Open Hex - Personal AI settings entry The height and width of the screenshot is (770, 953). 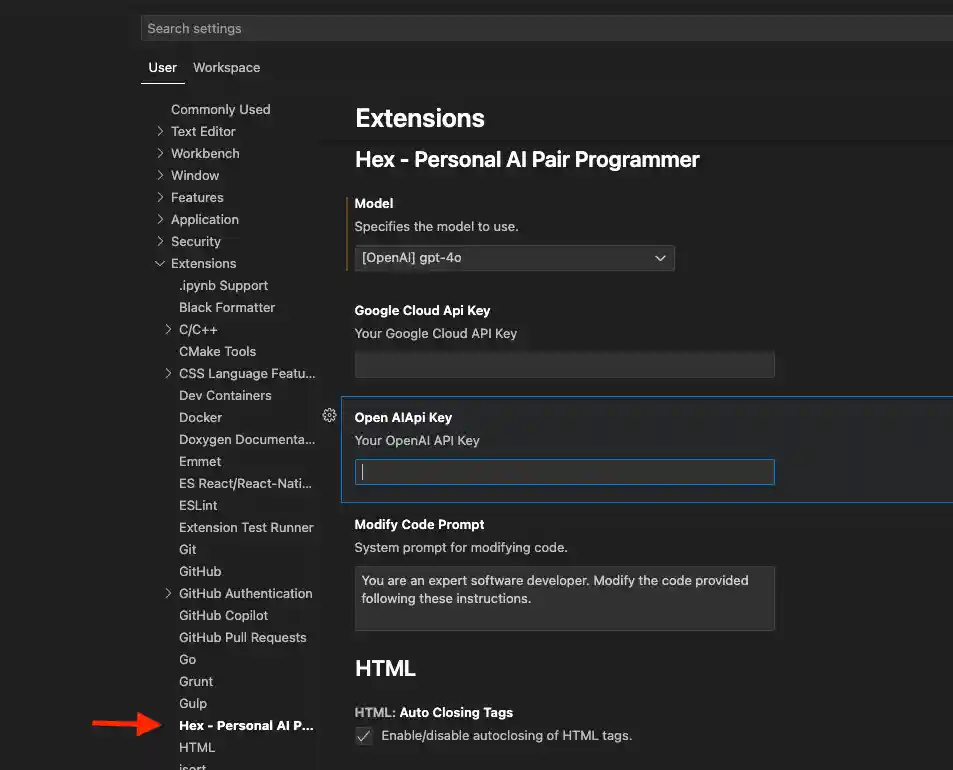245,725
